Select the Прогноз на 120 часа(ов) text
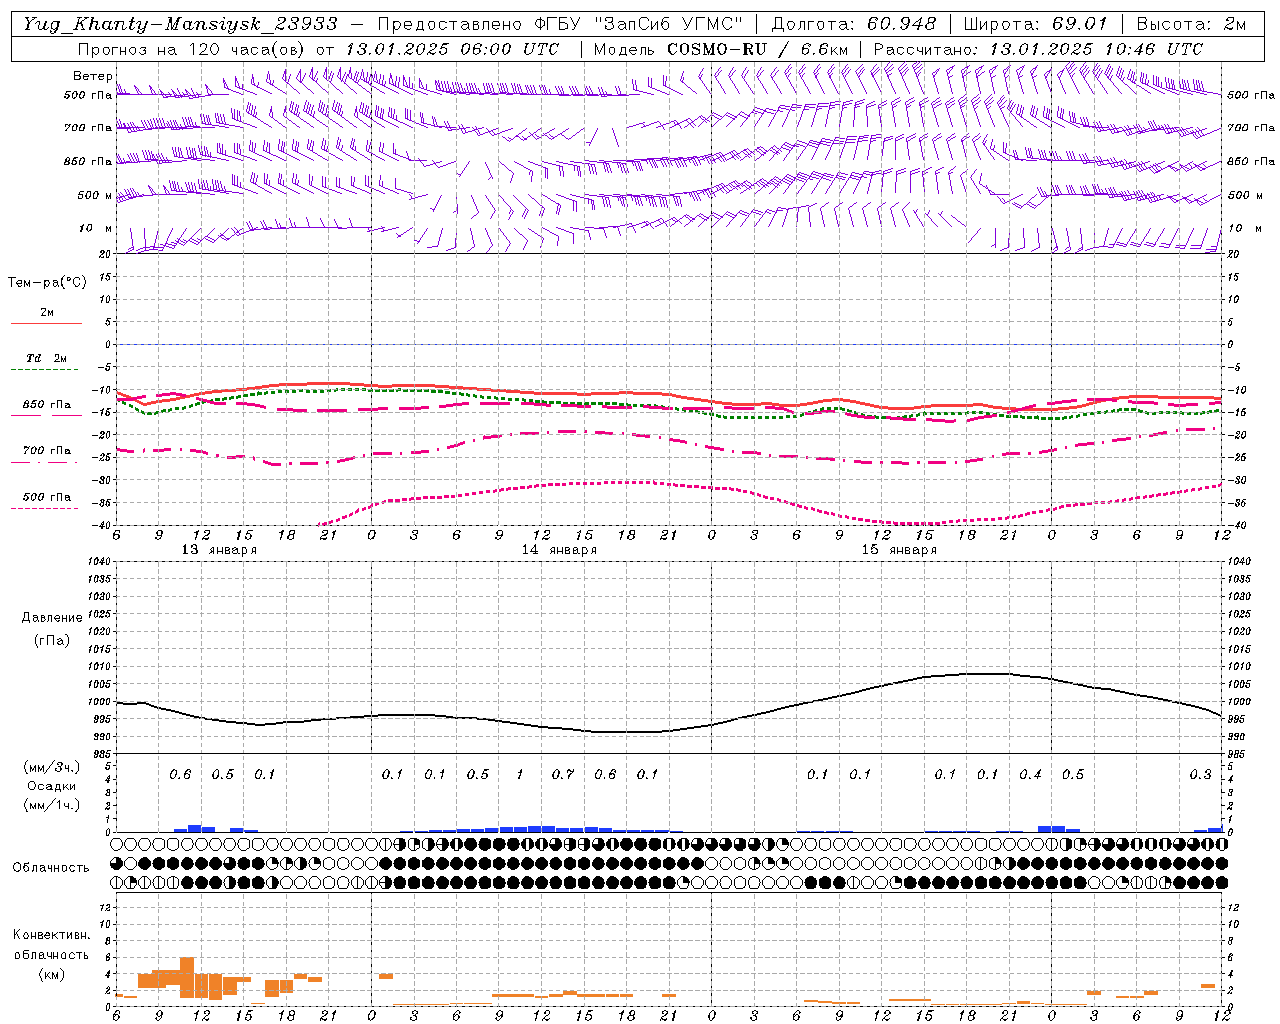This screenshot has width=1280, height=1024. point(192,49)
